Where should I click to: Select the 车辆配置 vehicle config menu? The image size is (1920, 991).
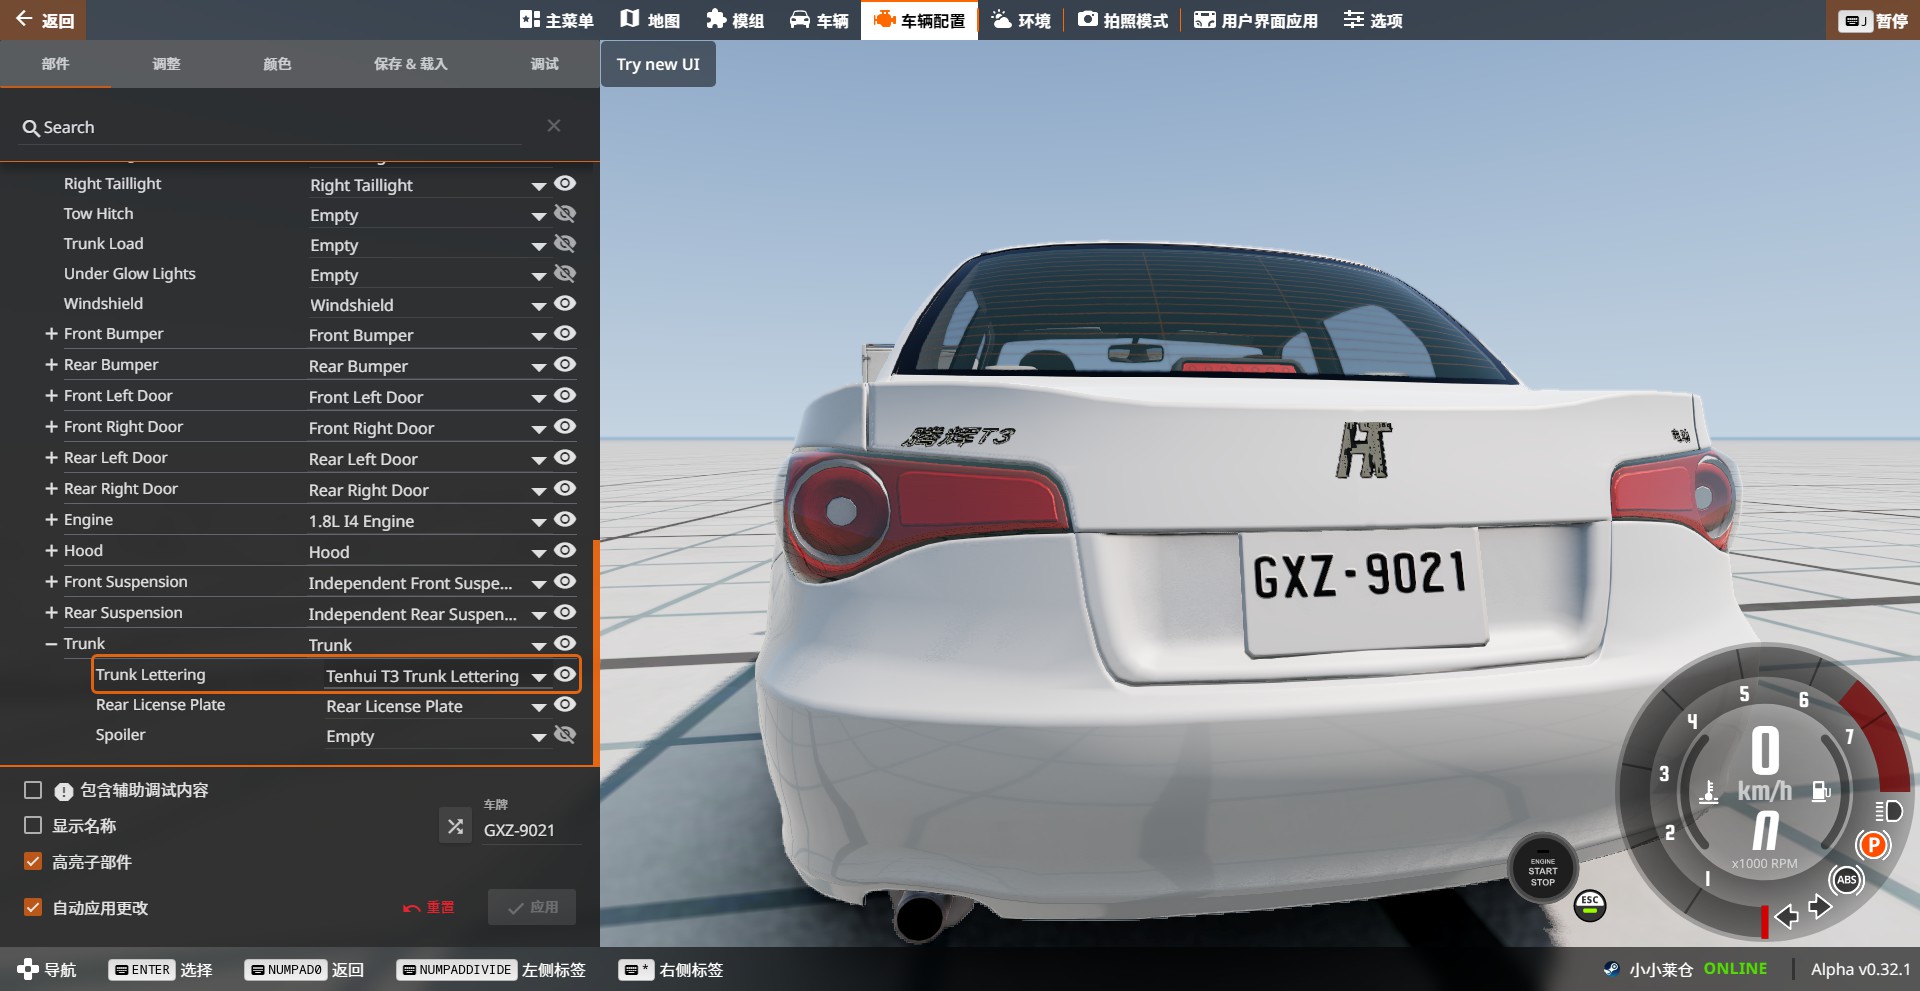(x=919, y=20)
